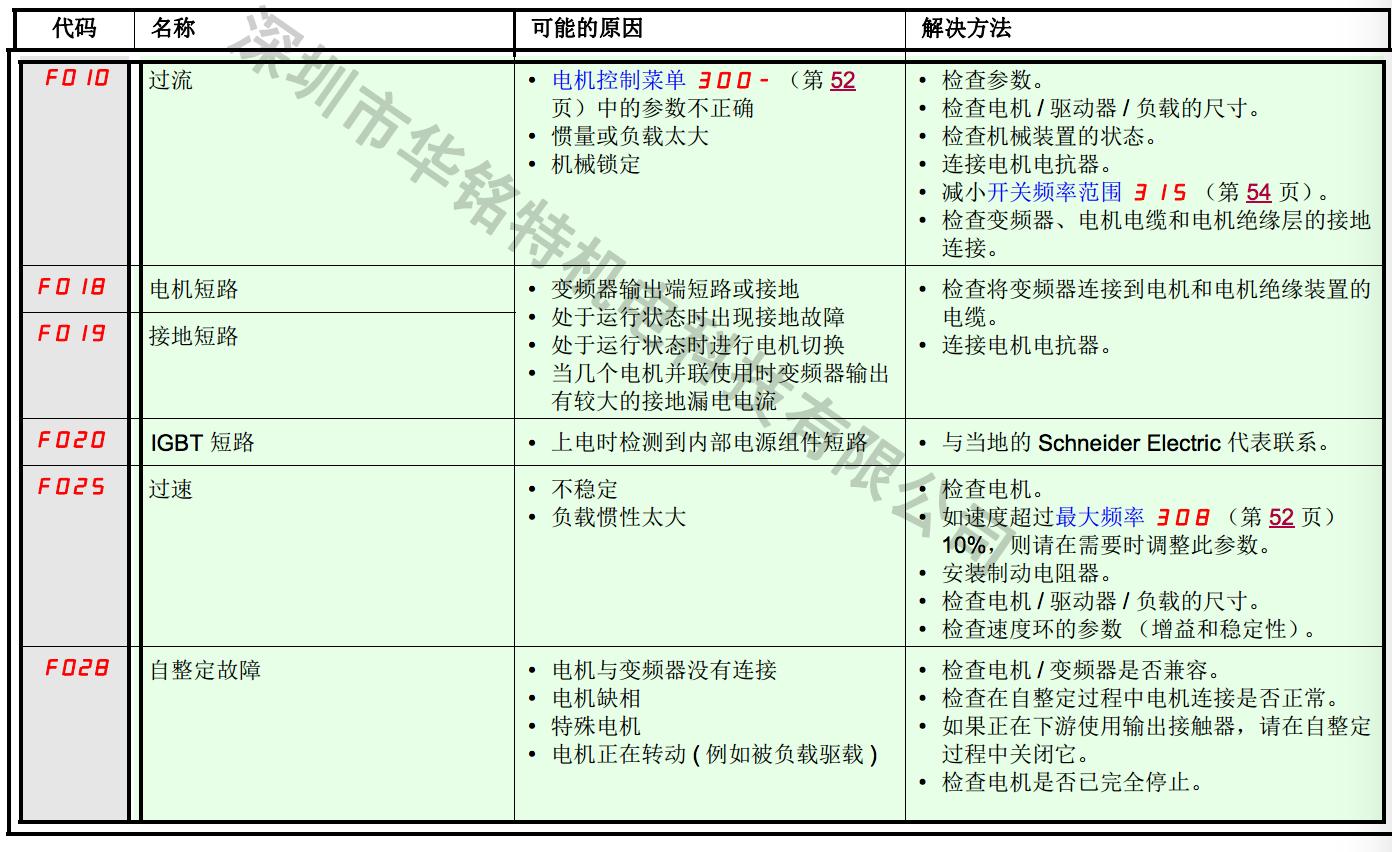Click the 电机控制菜单 blue link
The width and height of the screenshot is (1392, 852).
(618, 81)
